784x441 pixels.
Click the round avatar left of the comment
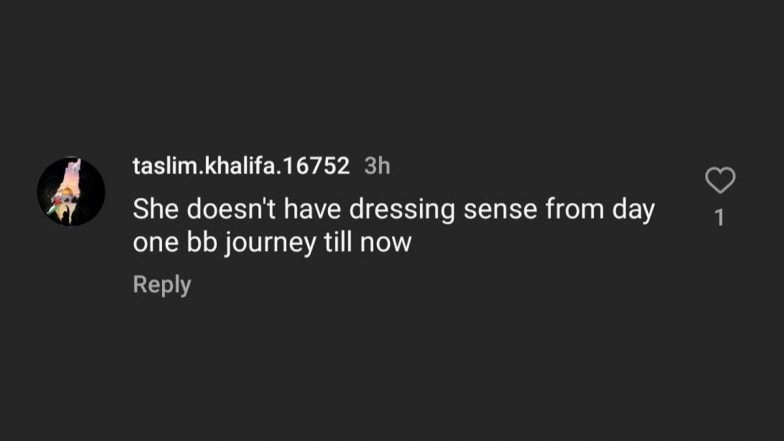pos(71,191)
